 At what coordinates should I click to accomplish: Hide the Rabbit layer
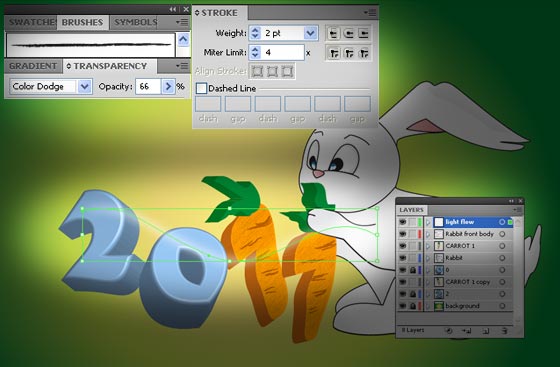coord(403,258)
